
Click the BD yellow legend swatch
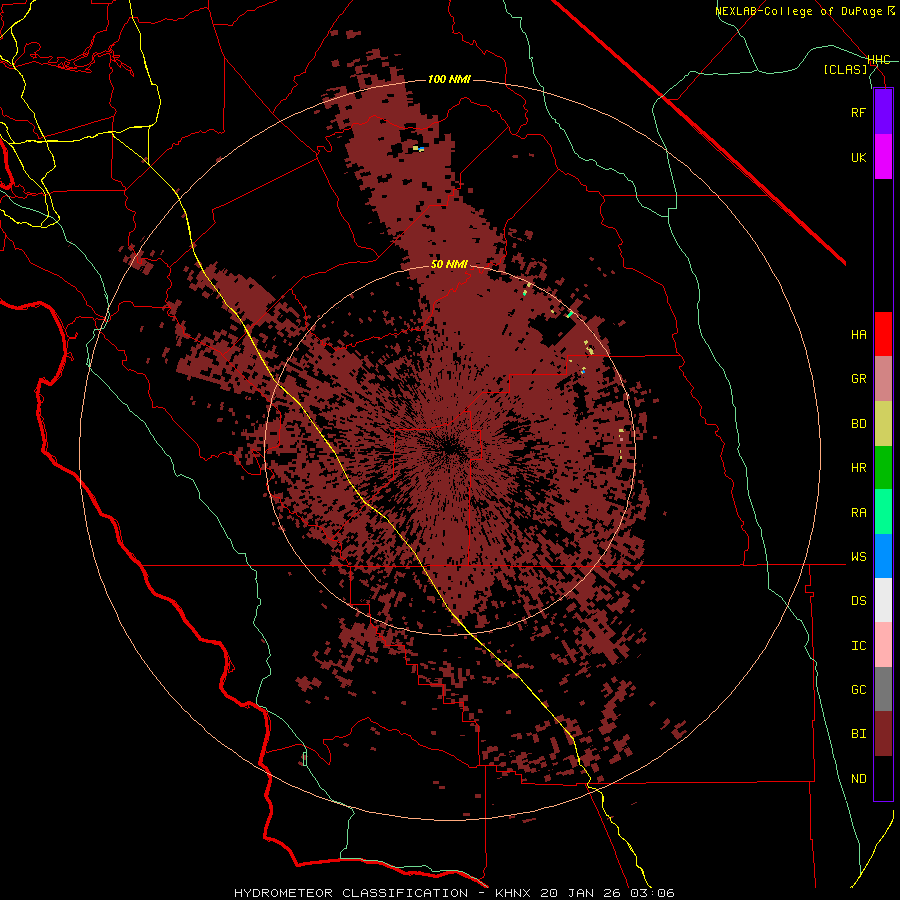point(883,424)
